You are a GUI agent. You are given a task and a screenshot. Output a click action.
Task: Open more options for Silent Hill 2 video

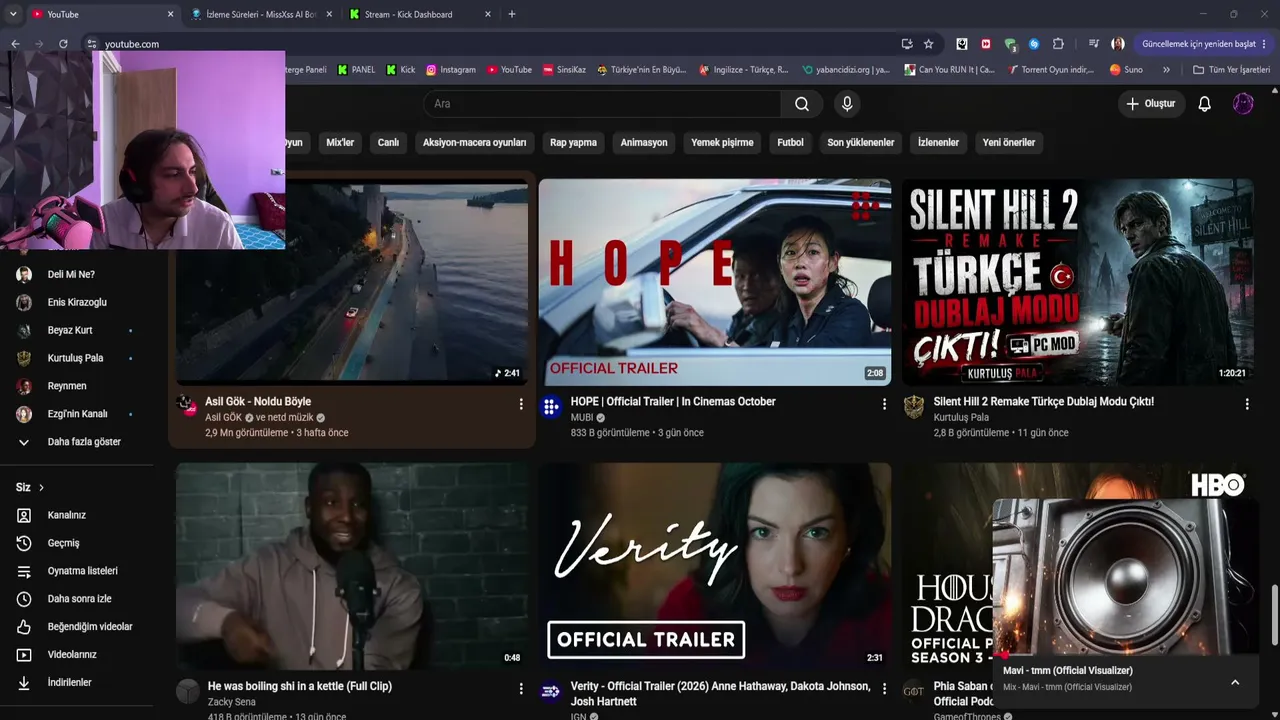click(x=1247, y=404)
